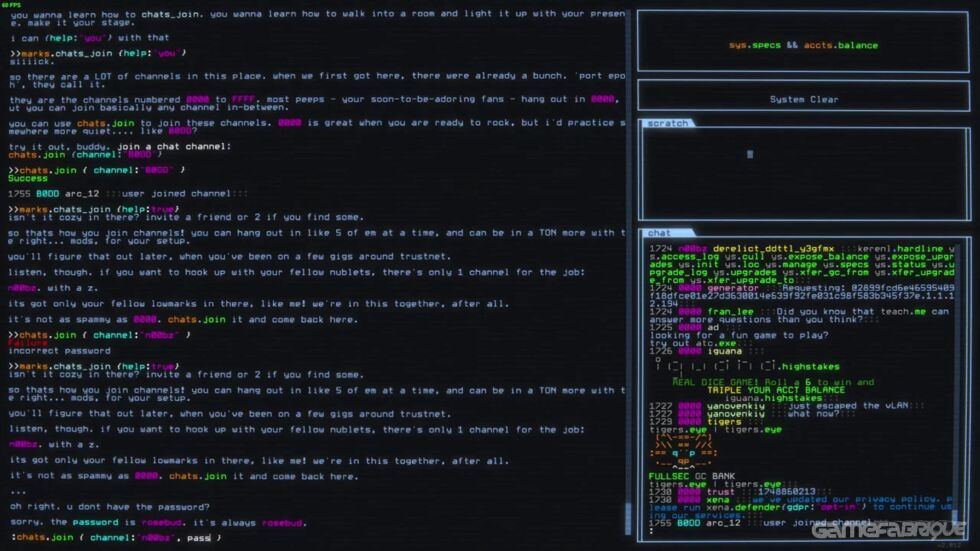Click the green 'Success' result text
The width and height of the screenshot is (980, 551).
pos(28,178)
